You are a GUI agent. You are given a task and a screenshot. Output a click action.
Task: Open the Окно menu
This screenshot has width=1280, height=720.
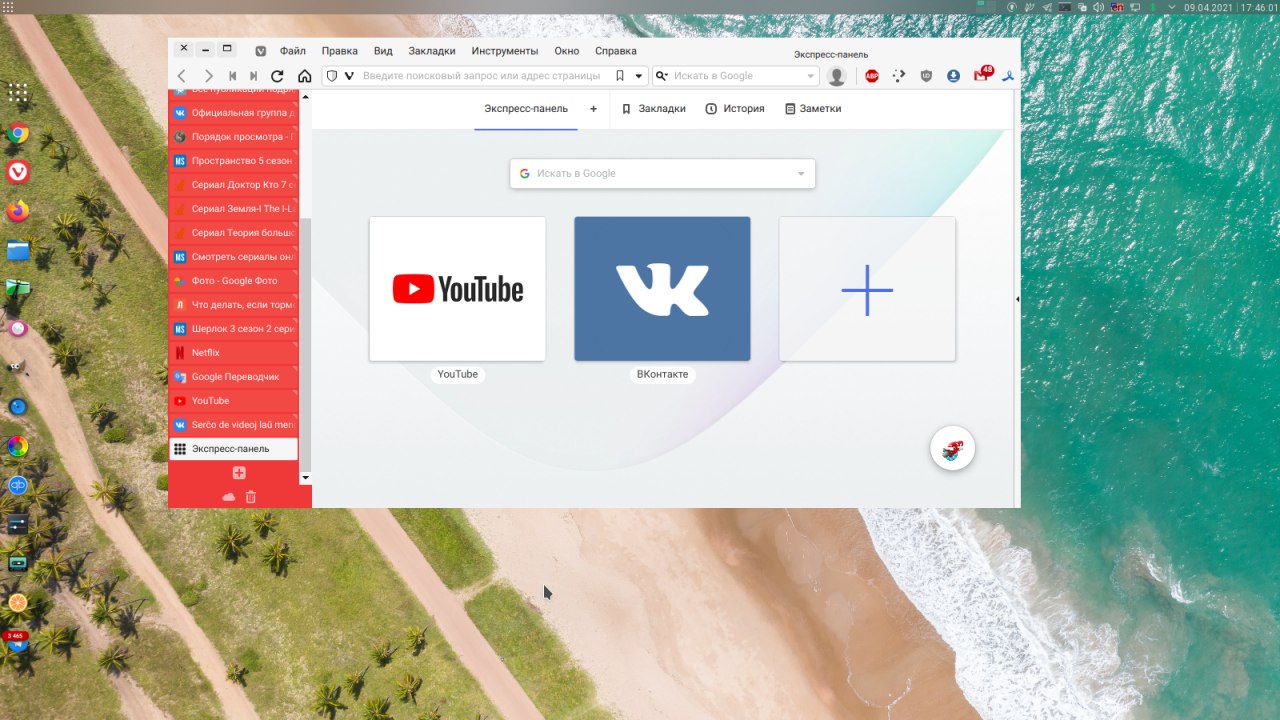click(567, 51)
